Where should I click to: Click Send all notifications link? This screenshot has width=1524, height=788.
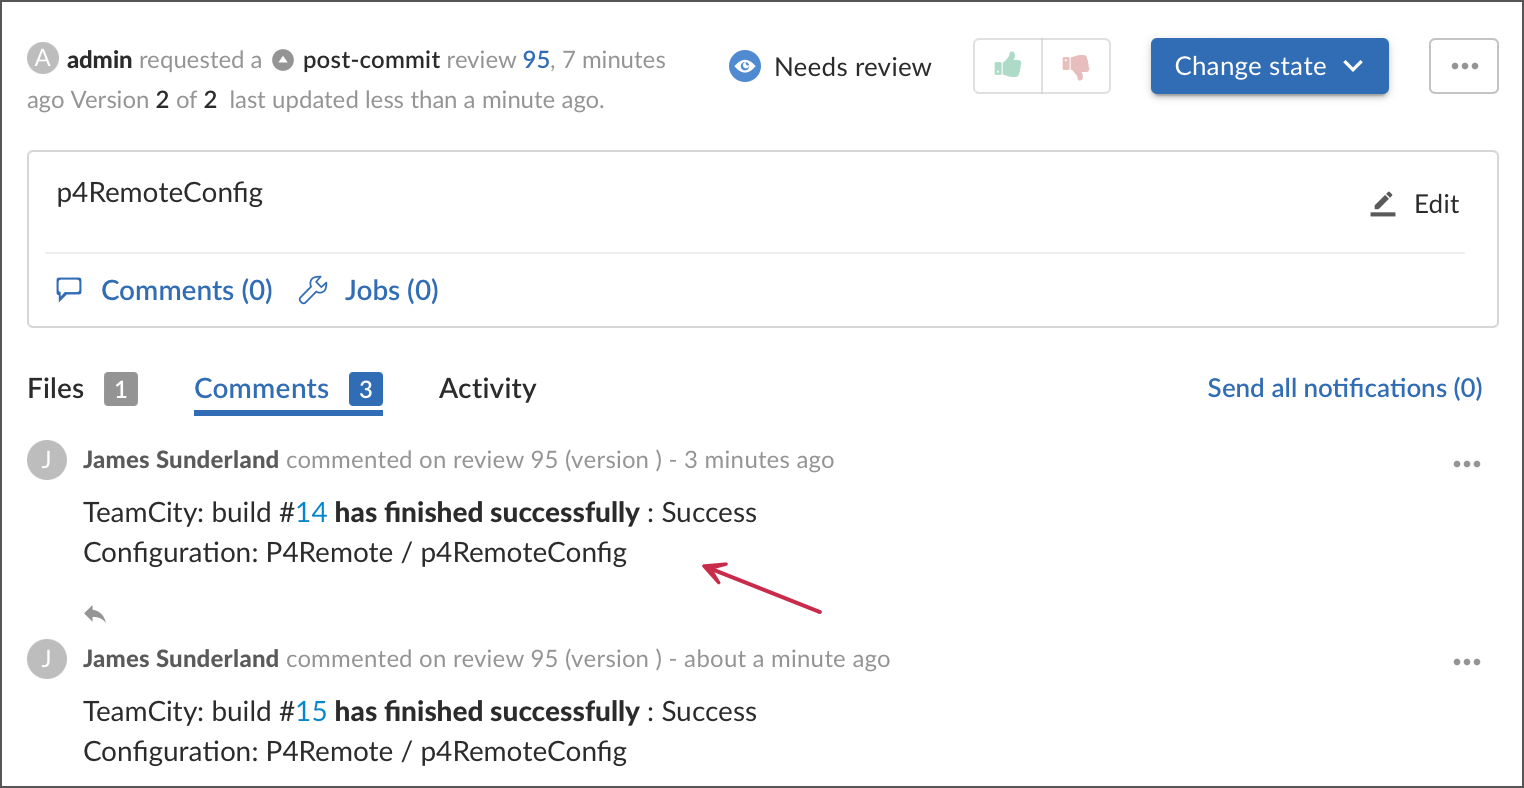[x=1344, y=388]
